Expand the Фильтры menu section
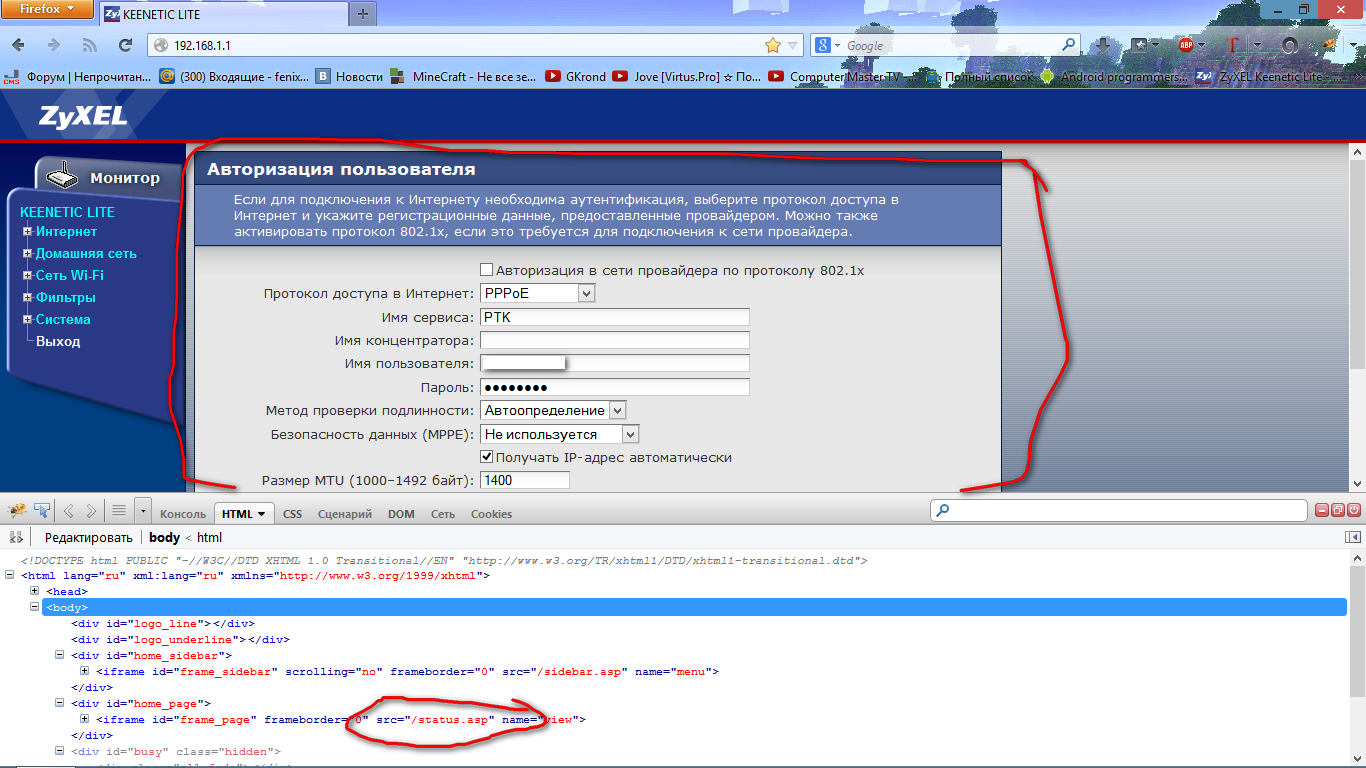Image resolution: width=1366 pixels, height=768 pixels. point(28,298)
